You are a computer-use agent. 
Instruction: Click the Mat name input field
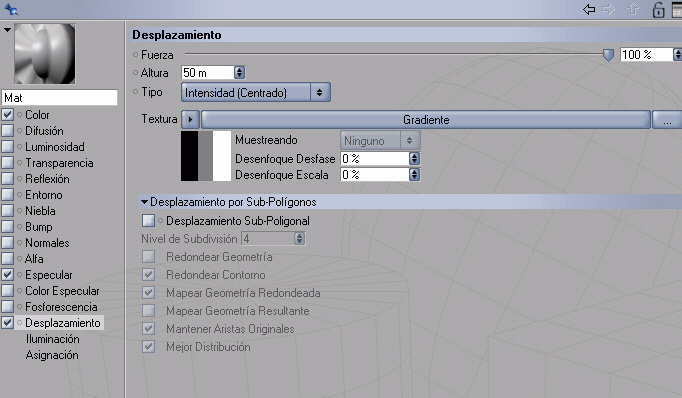tap(60, 97)
